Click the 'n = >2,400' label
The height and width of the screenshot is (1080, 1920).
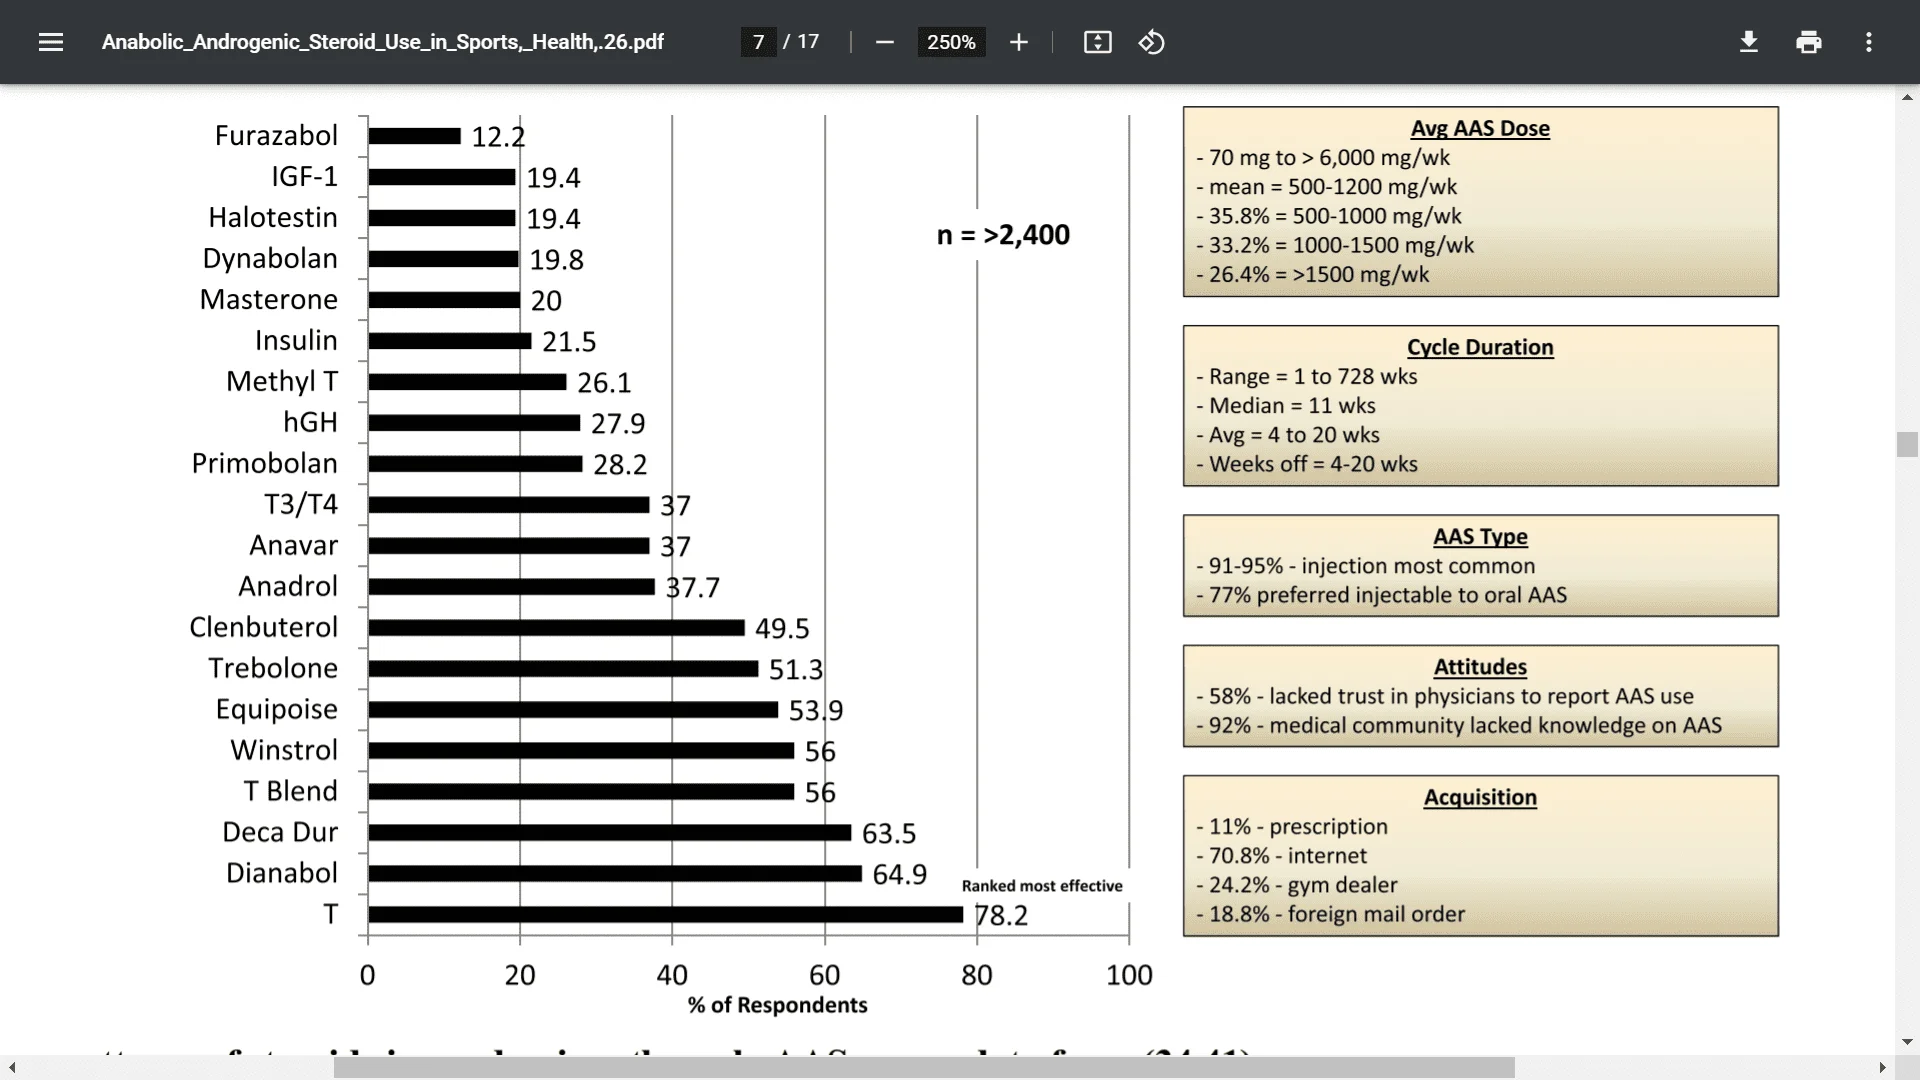click(1003, 235)
